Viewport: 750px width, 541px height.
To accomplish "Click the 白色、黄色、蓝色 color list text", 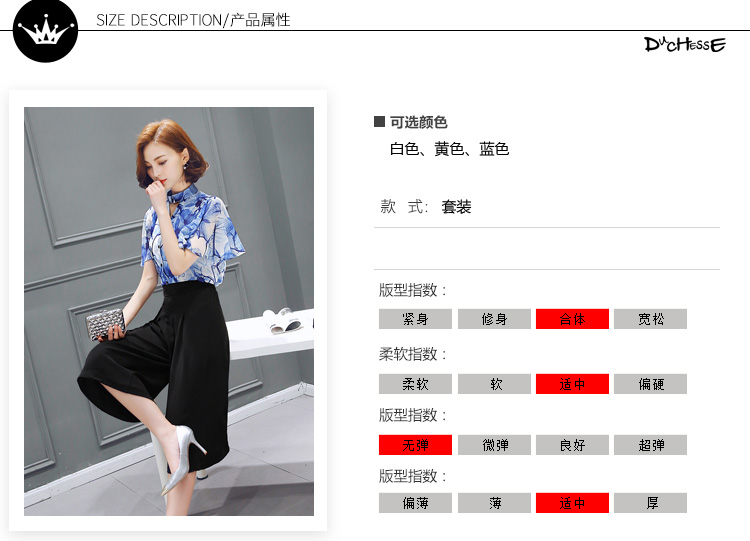I will click(449, 149).
